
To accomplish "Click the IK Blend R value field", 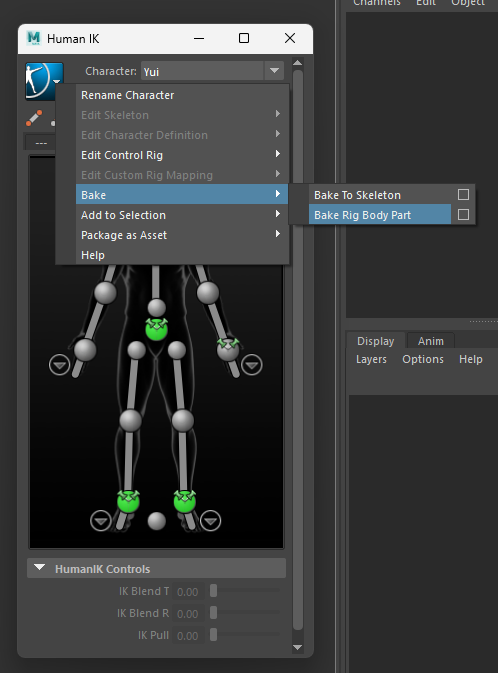I will (189, 614).
